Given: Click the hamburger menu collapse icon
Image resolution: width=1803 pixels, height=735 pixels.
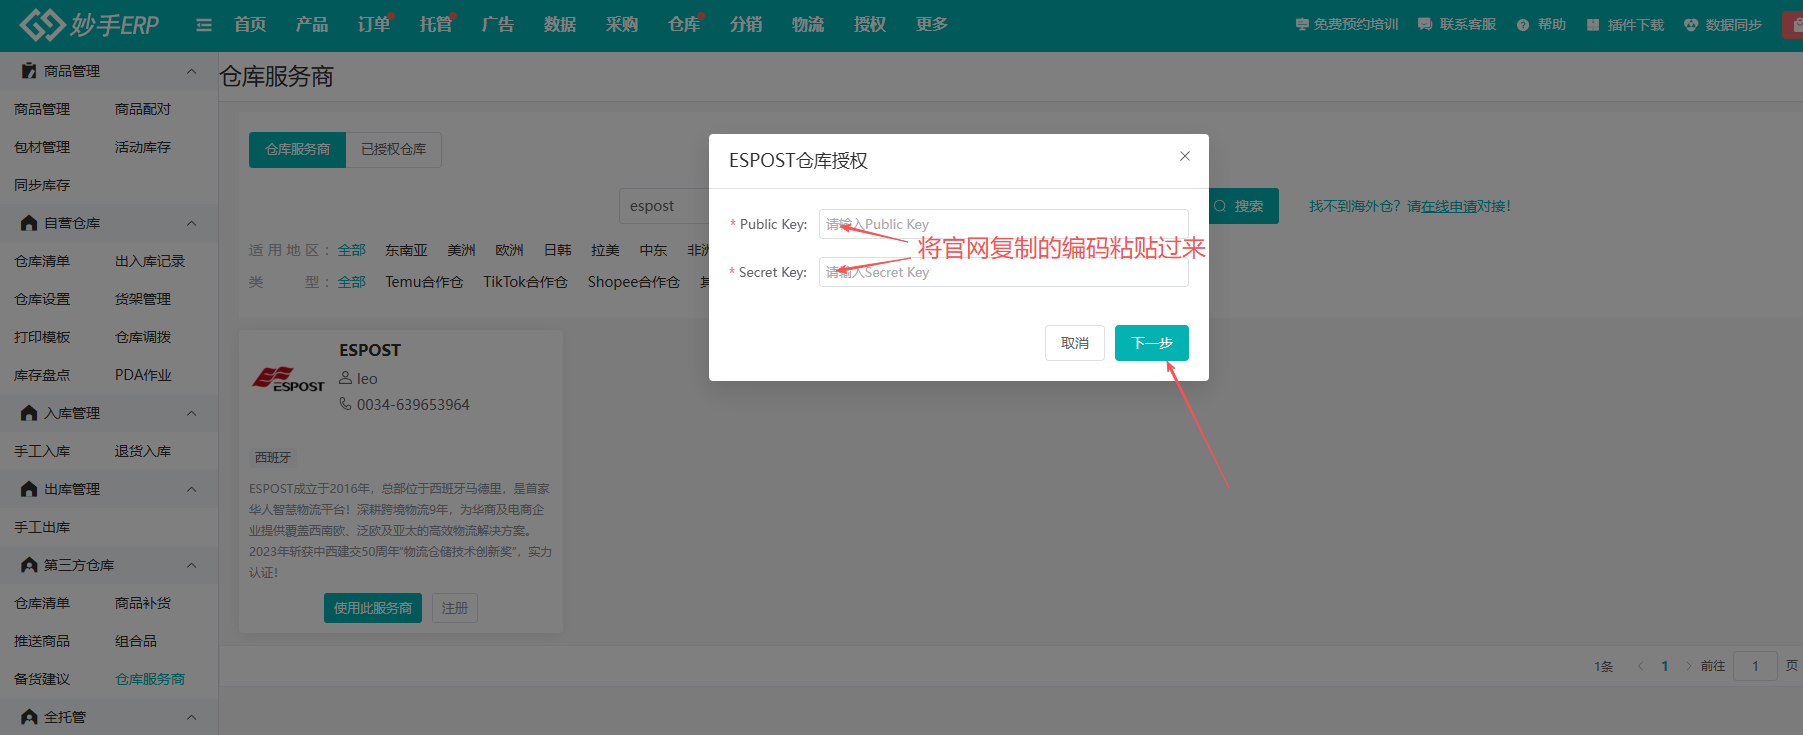Looking at the screenshot, I should [x=204, y=25].
